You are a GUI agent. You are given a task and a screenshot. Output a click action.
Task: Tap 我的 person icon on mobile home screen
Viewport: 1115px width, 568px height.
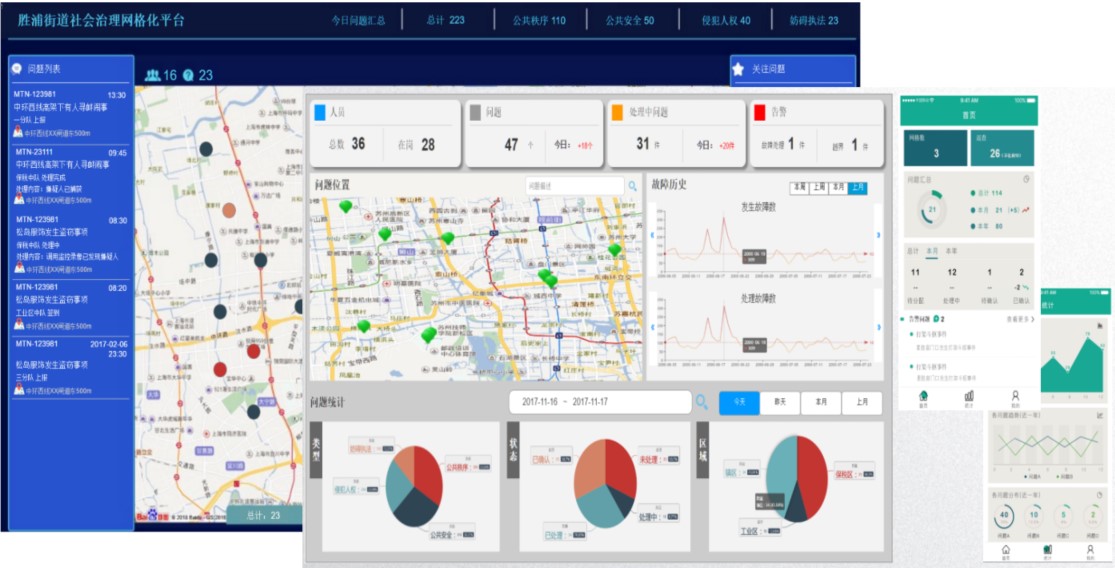1015,395
